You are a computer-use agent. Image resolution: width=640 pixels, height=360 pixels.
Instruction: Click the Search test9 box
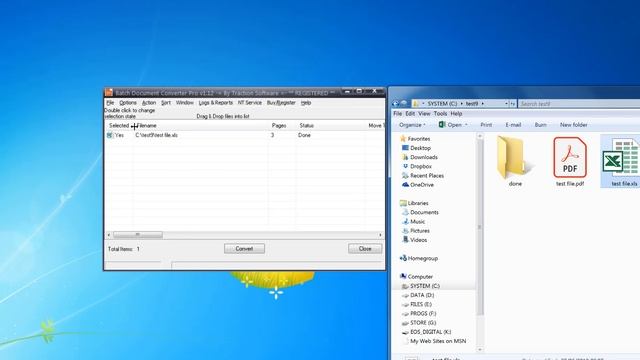[x=579, y=104]
